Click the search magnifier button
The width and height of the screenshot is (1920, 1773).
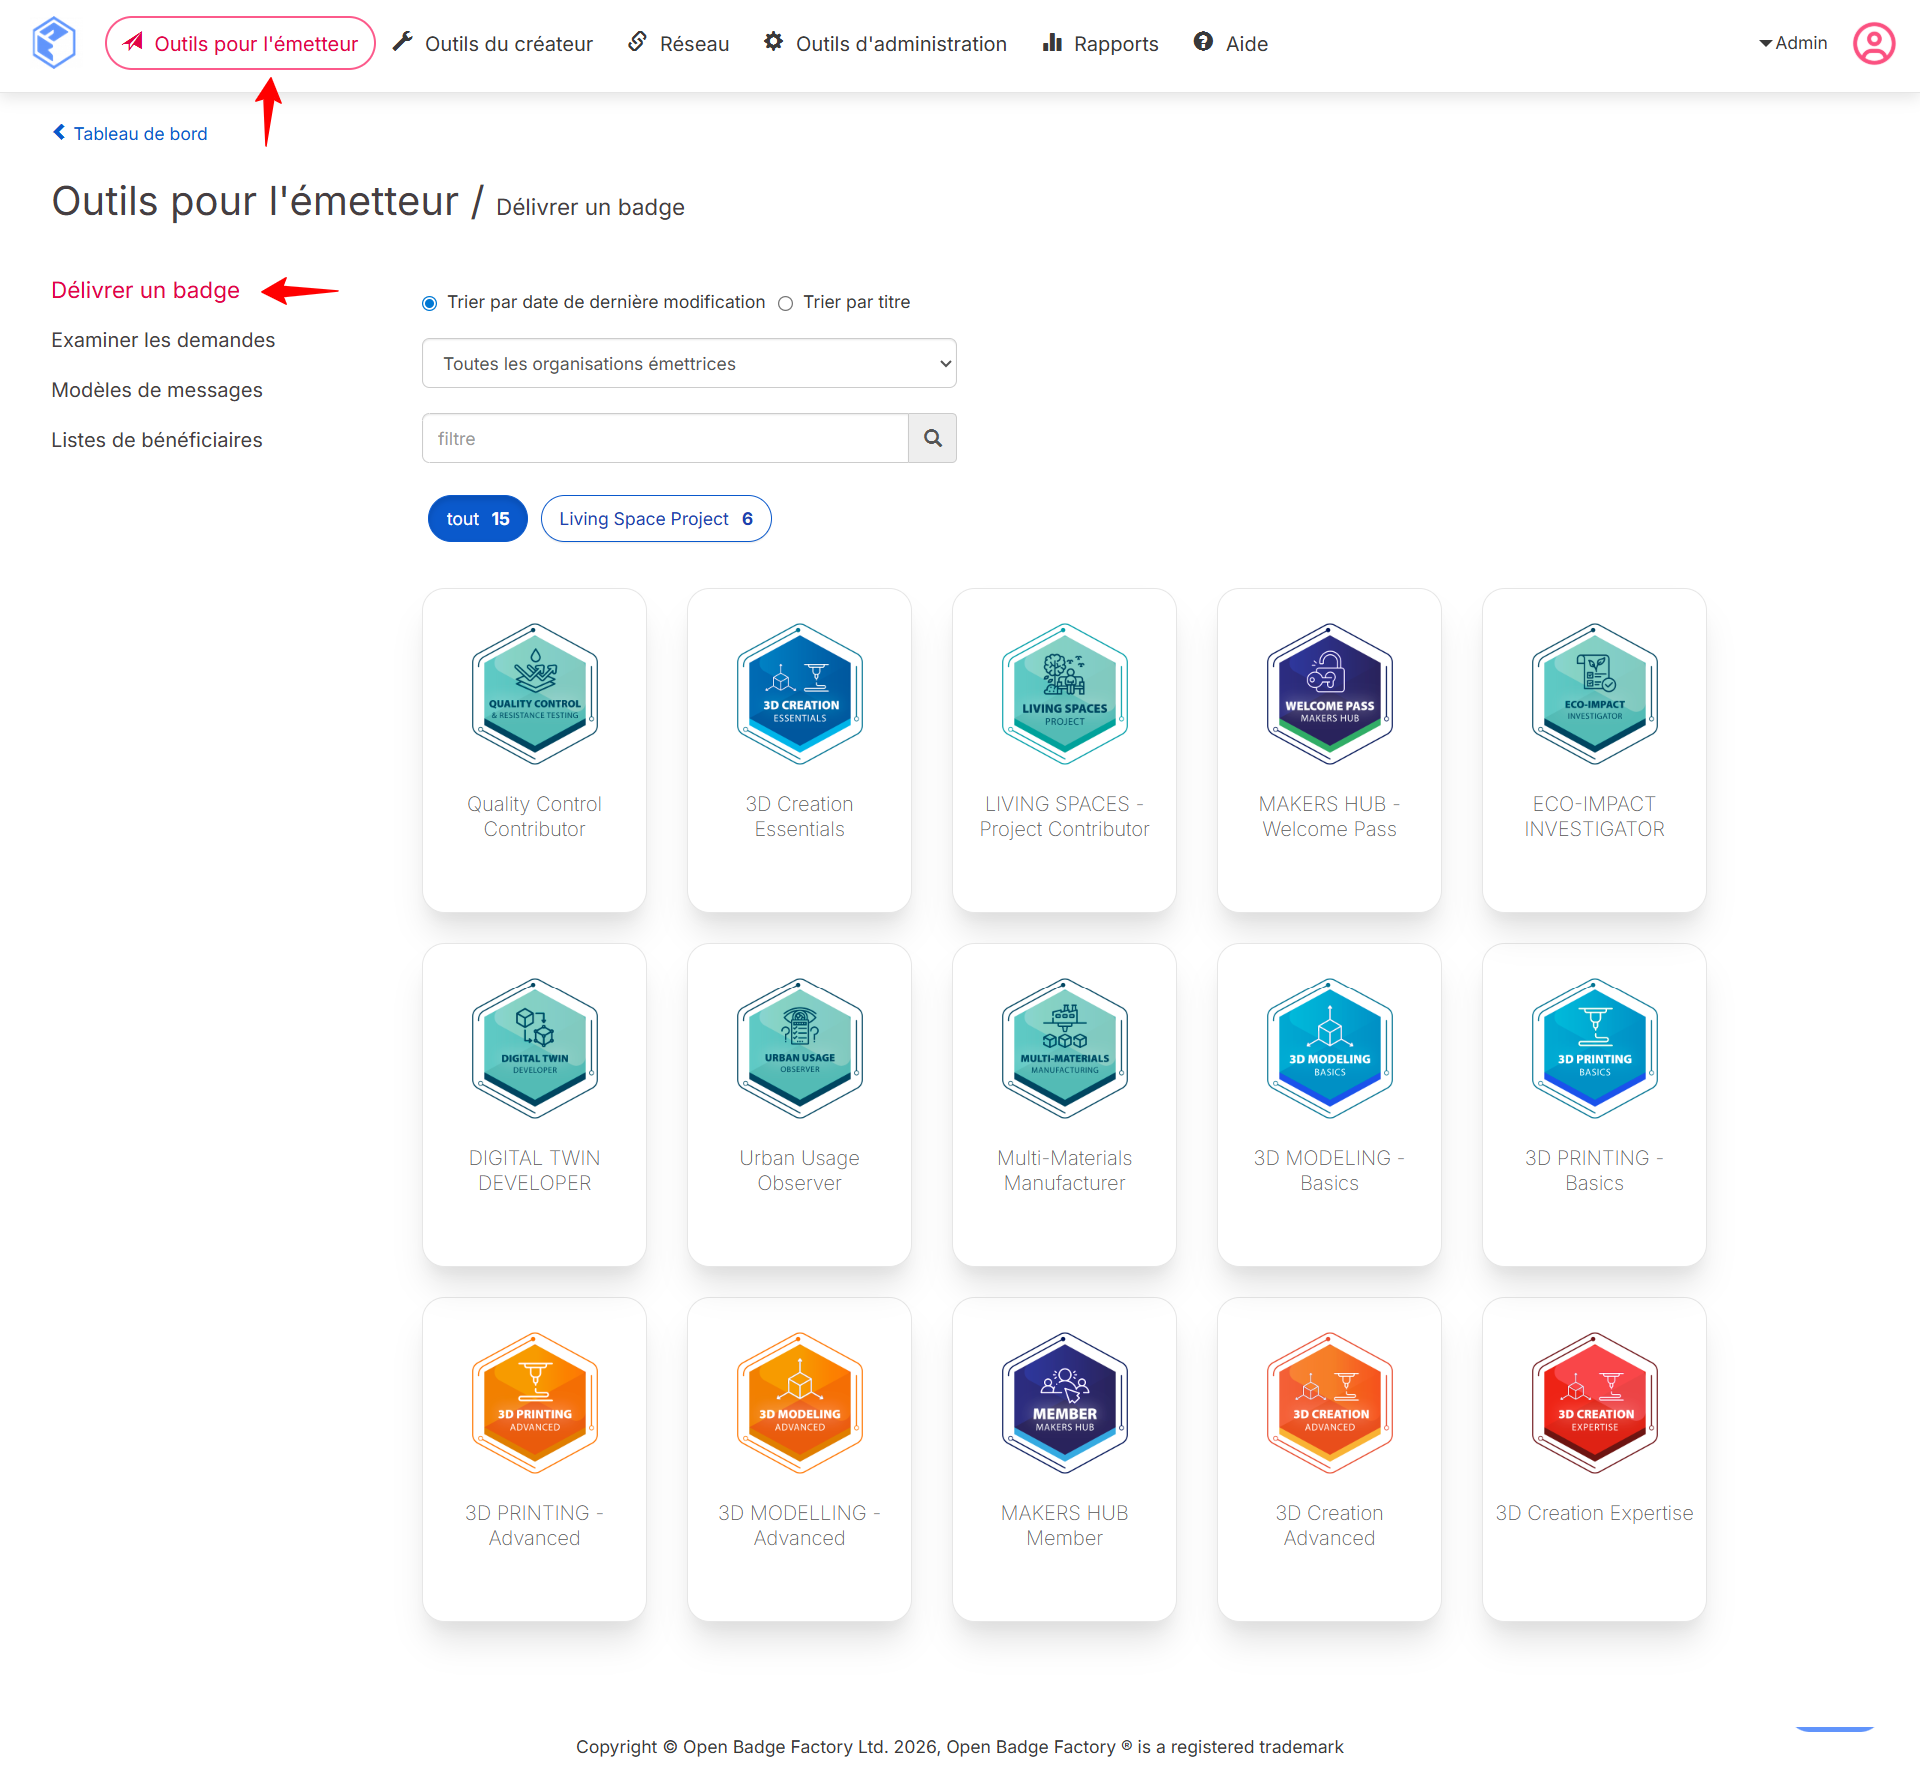pos(932,438)
